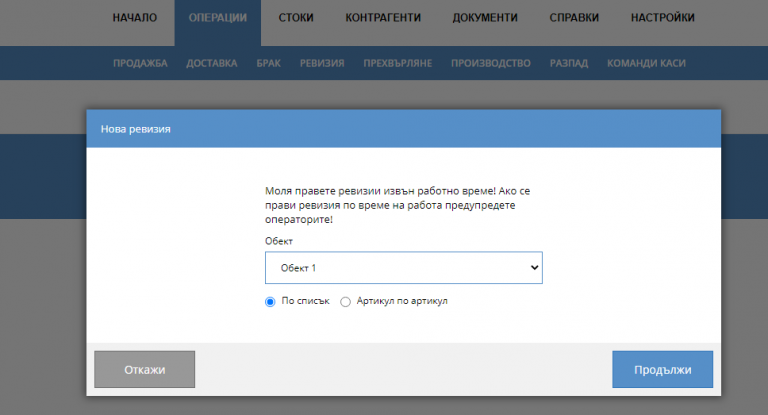This screenshot has width=768, height=415.
Task: Select the По списък radio button
Action: 270,301
